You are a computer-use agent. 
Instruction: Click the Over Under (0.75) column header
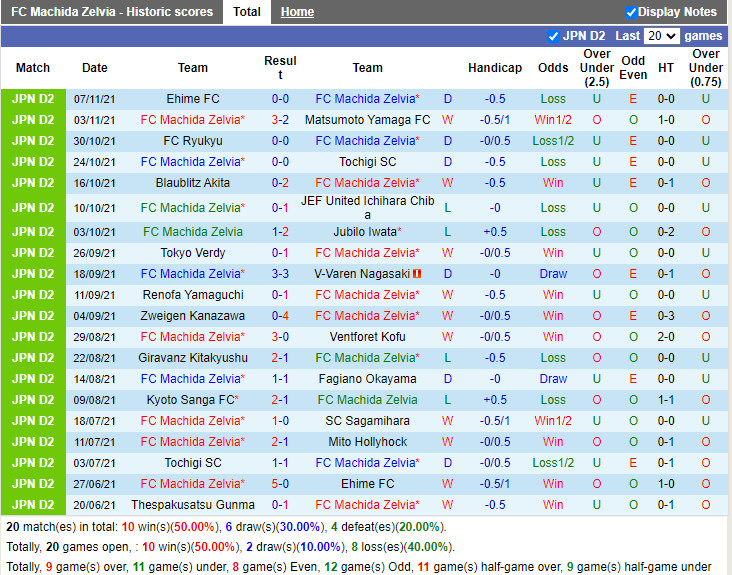point(705,68)
